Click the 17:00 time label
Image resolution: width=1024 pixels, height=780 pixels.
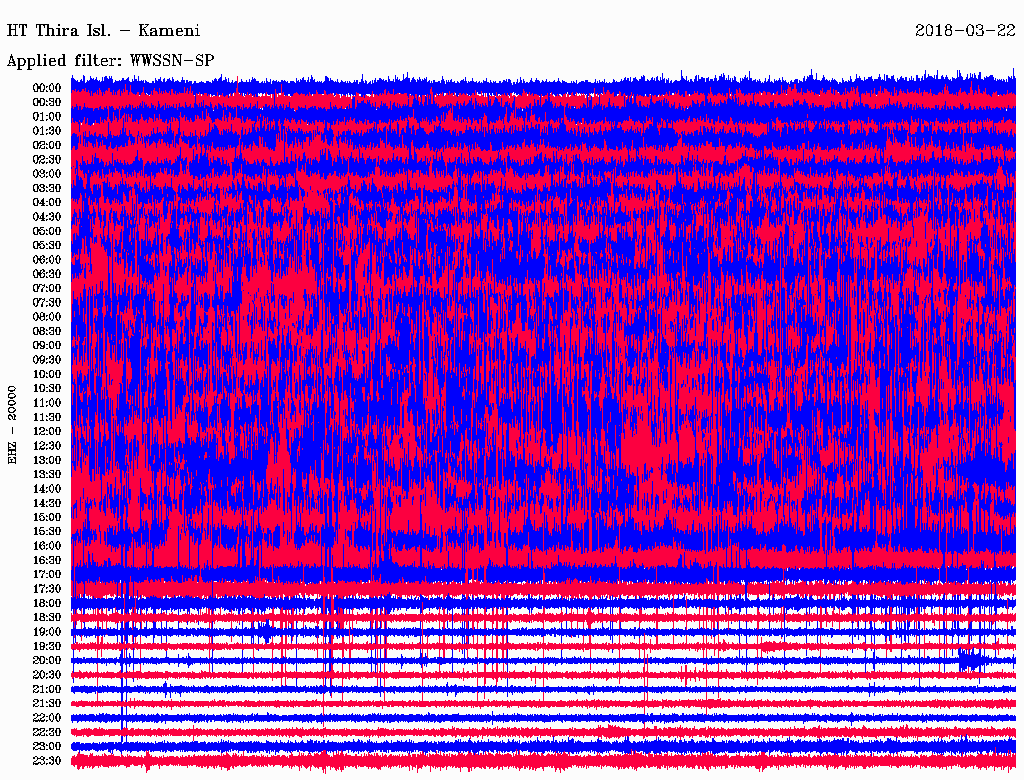tap(47, 574)
